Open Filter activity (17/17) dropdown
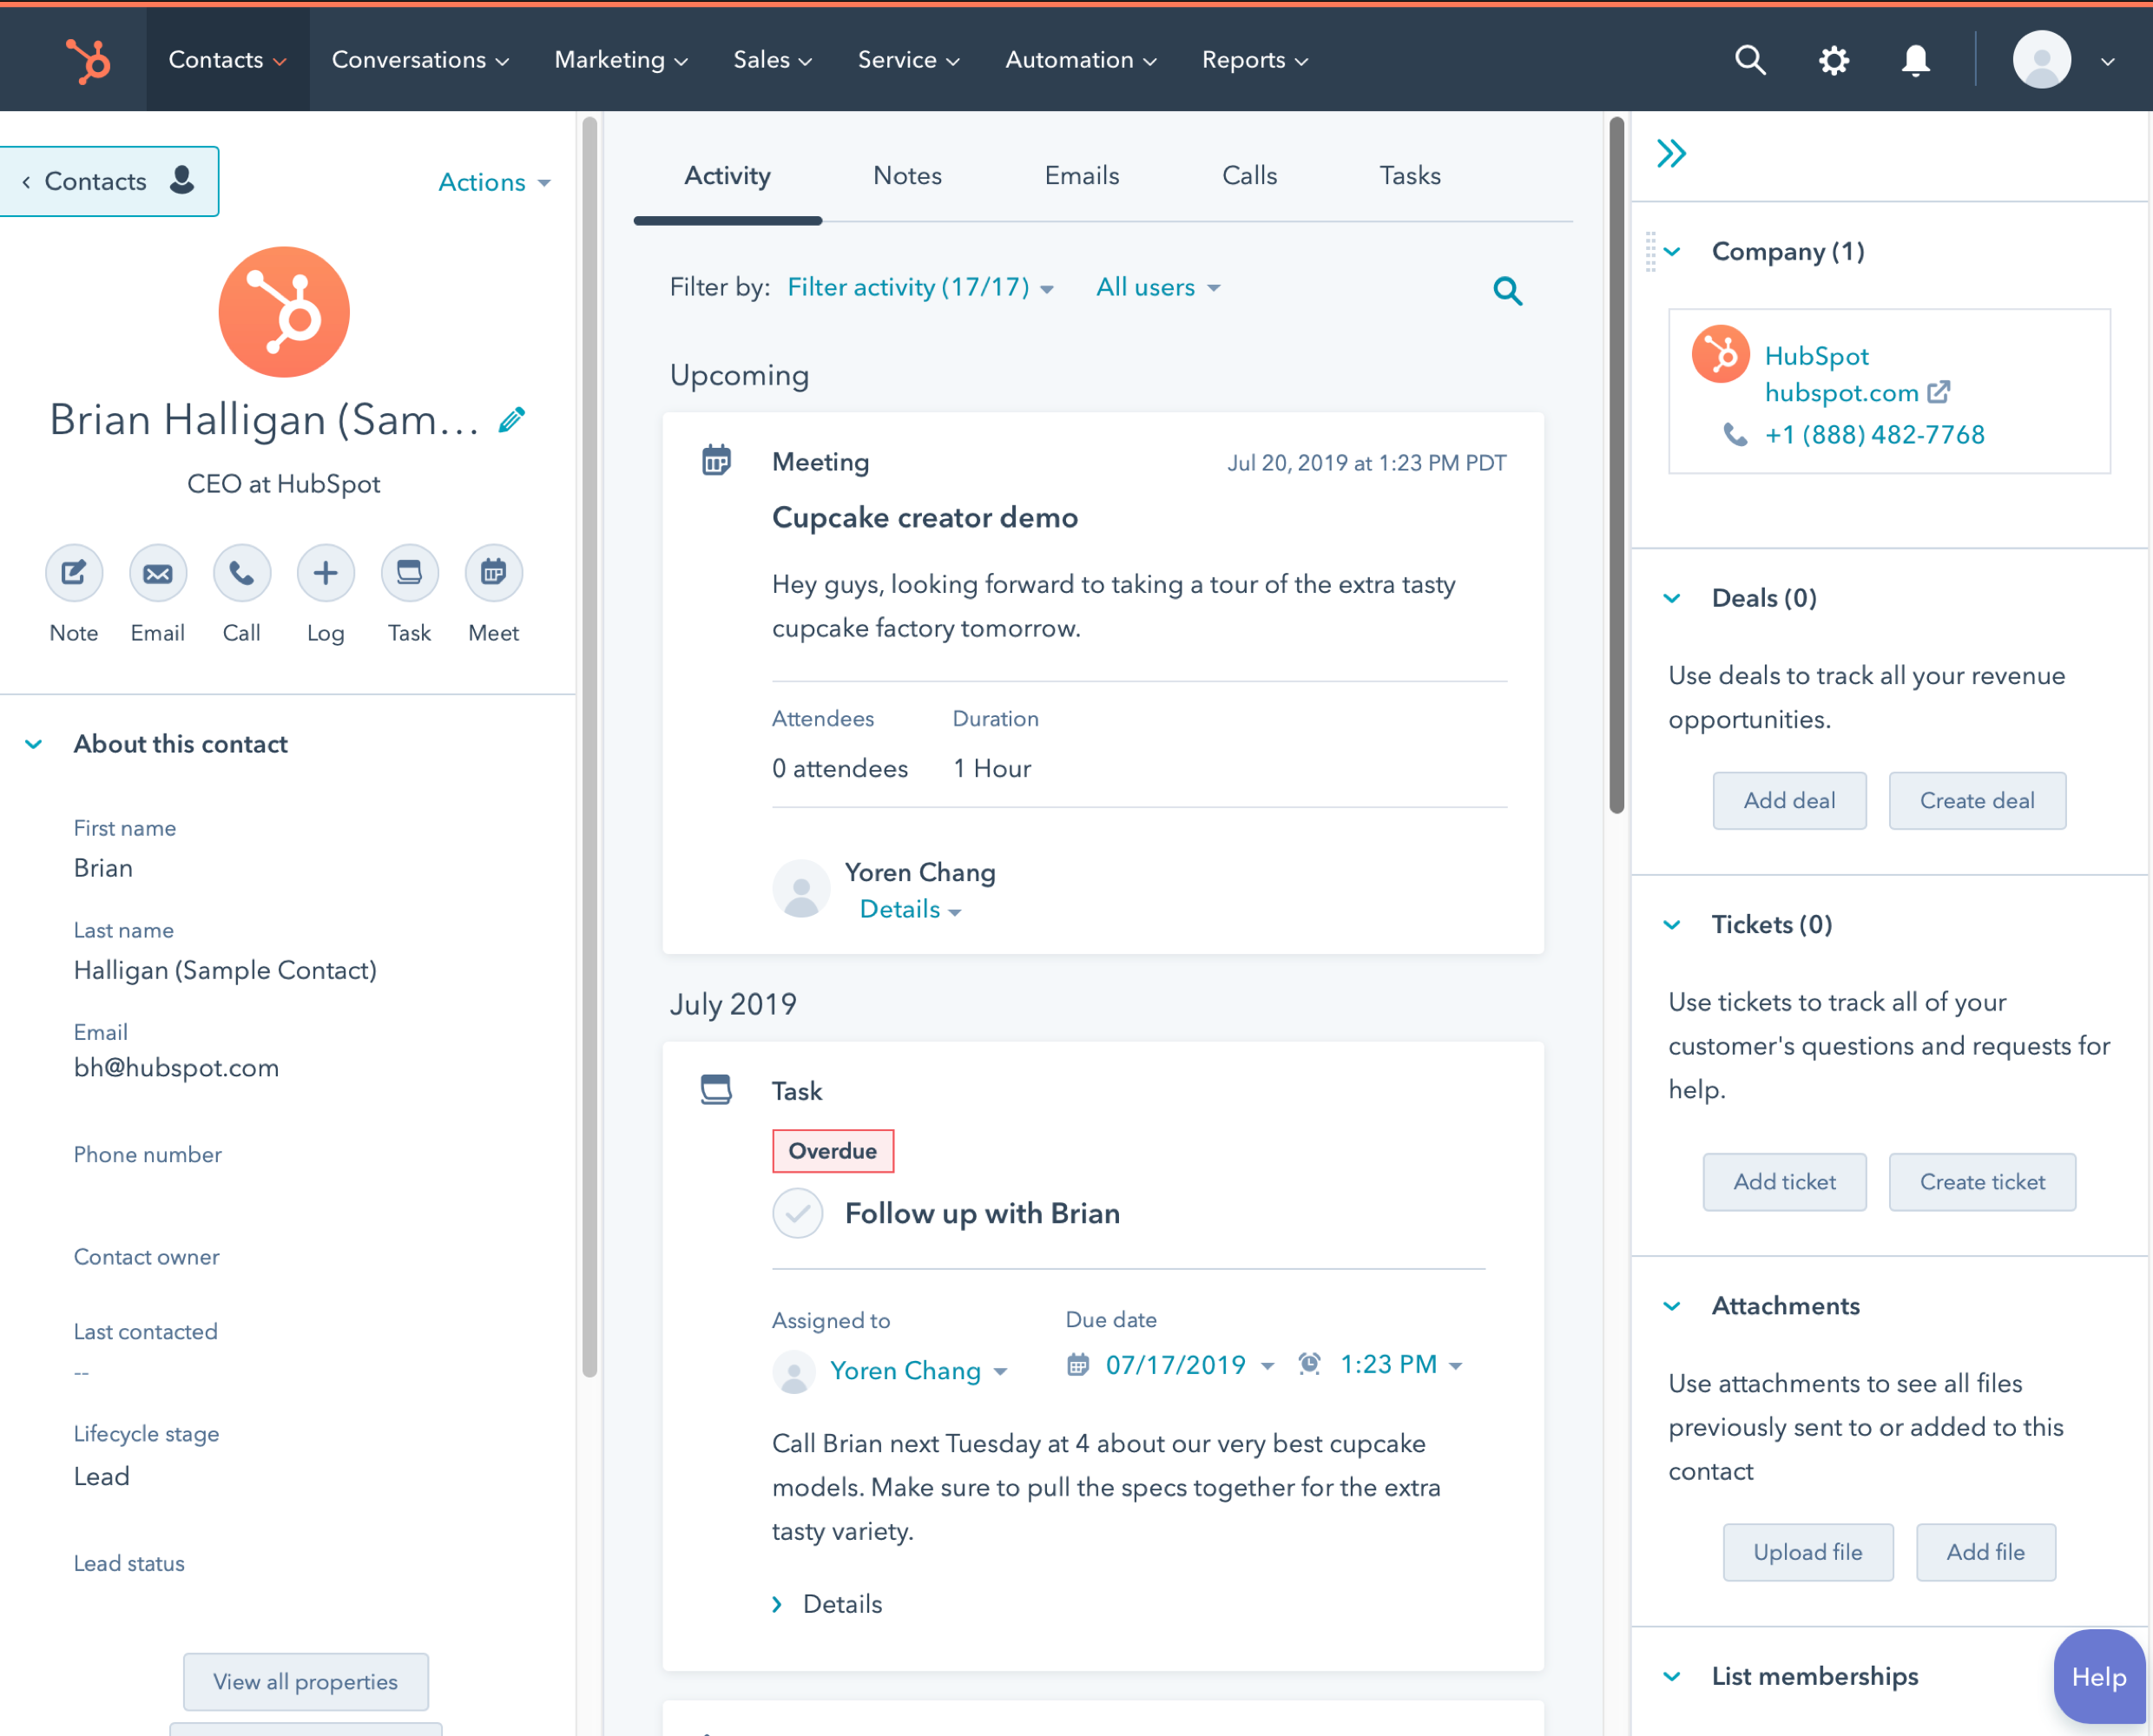The width and height of the screenshot is (2153, 1736). (920, 287)
